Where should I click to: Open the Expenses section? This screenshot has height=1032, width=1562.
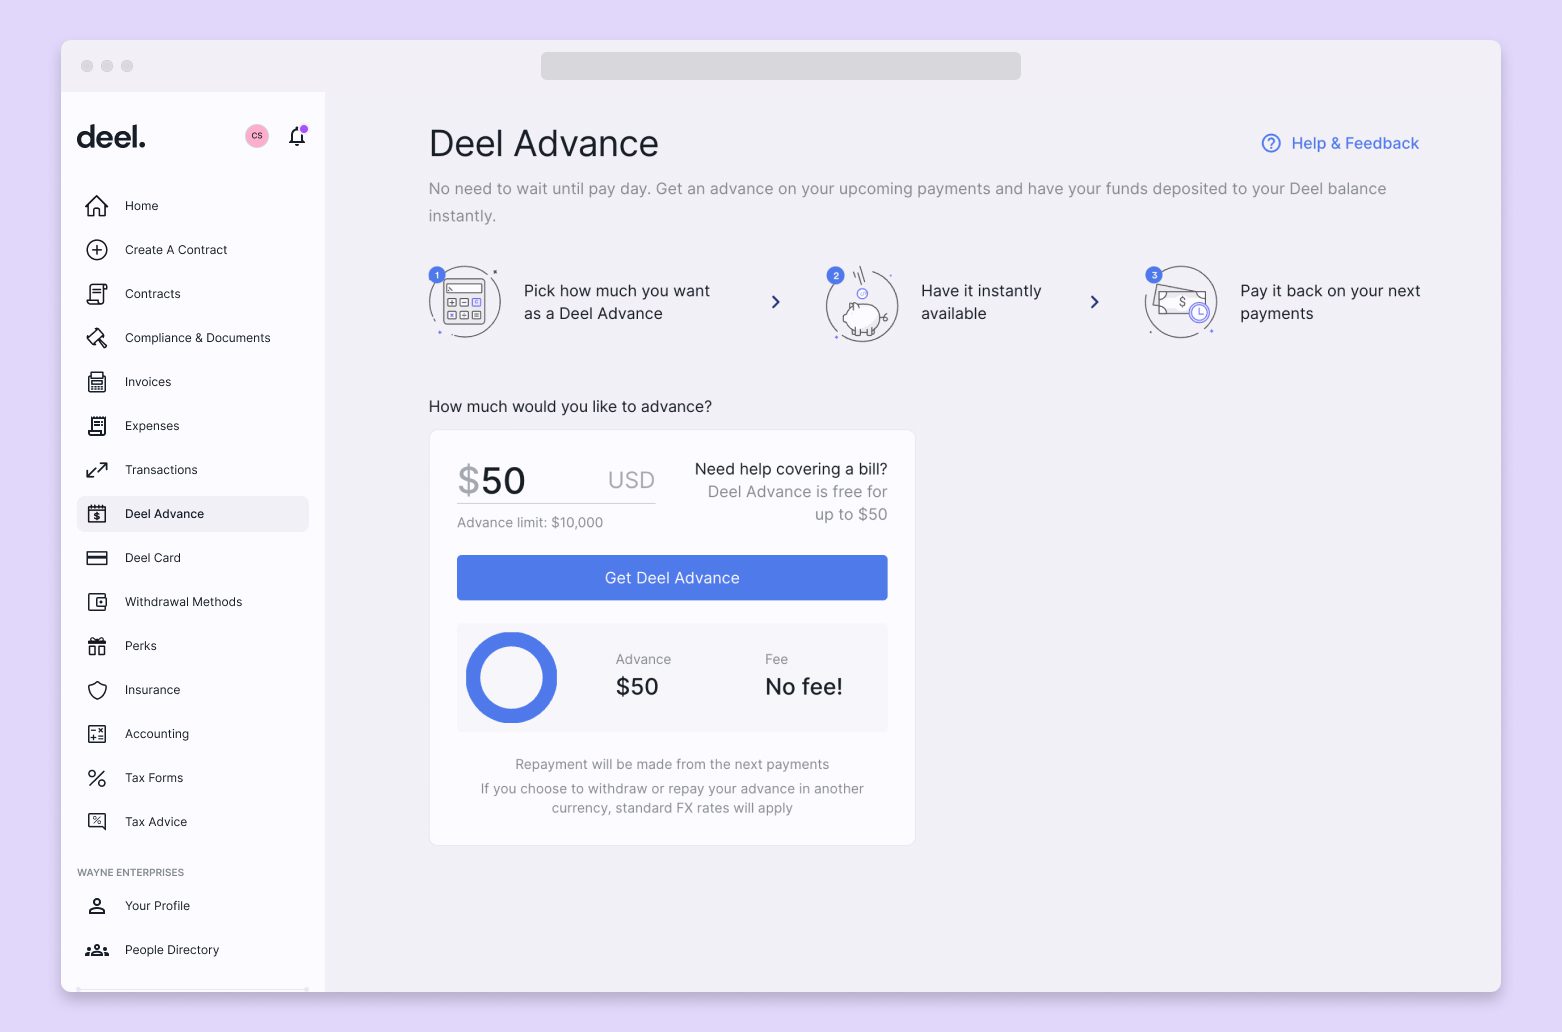152,425
